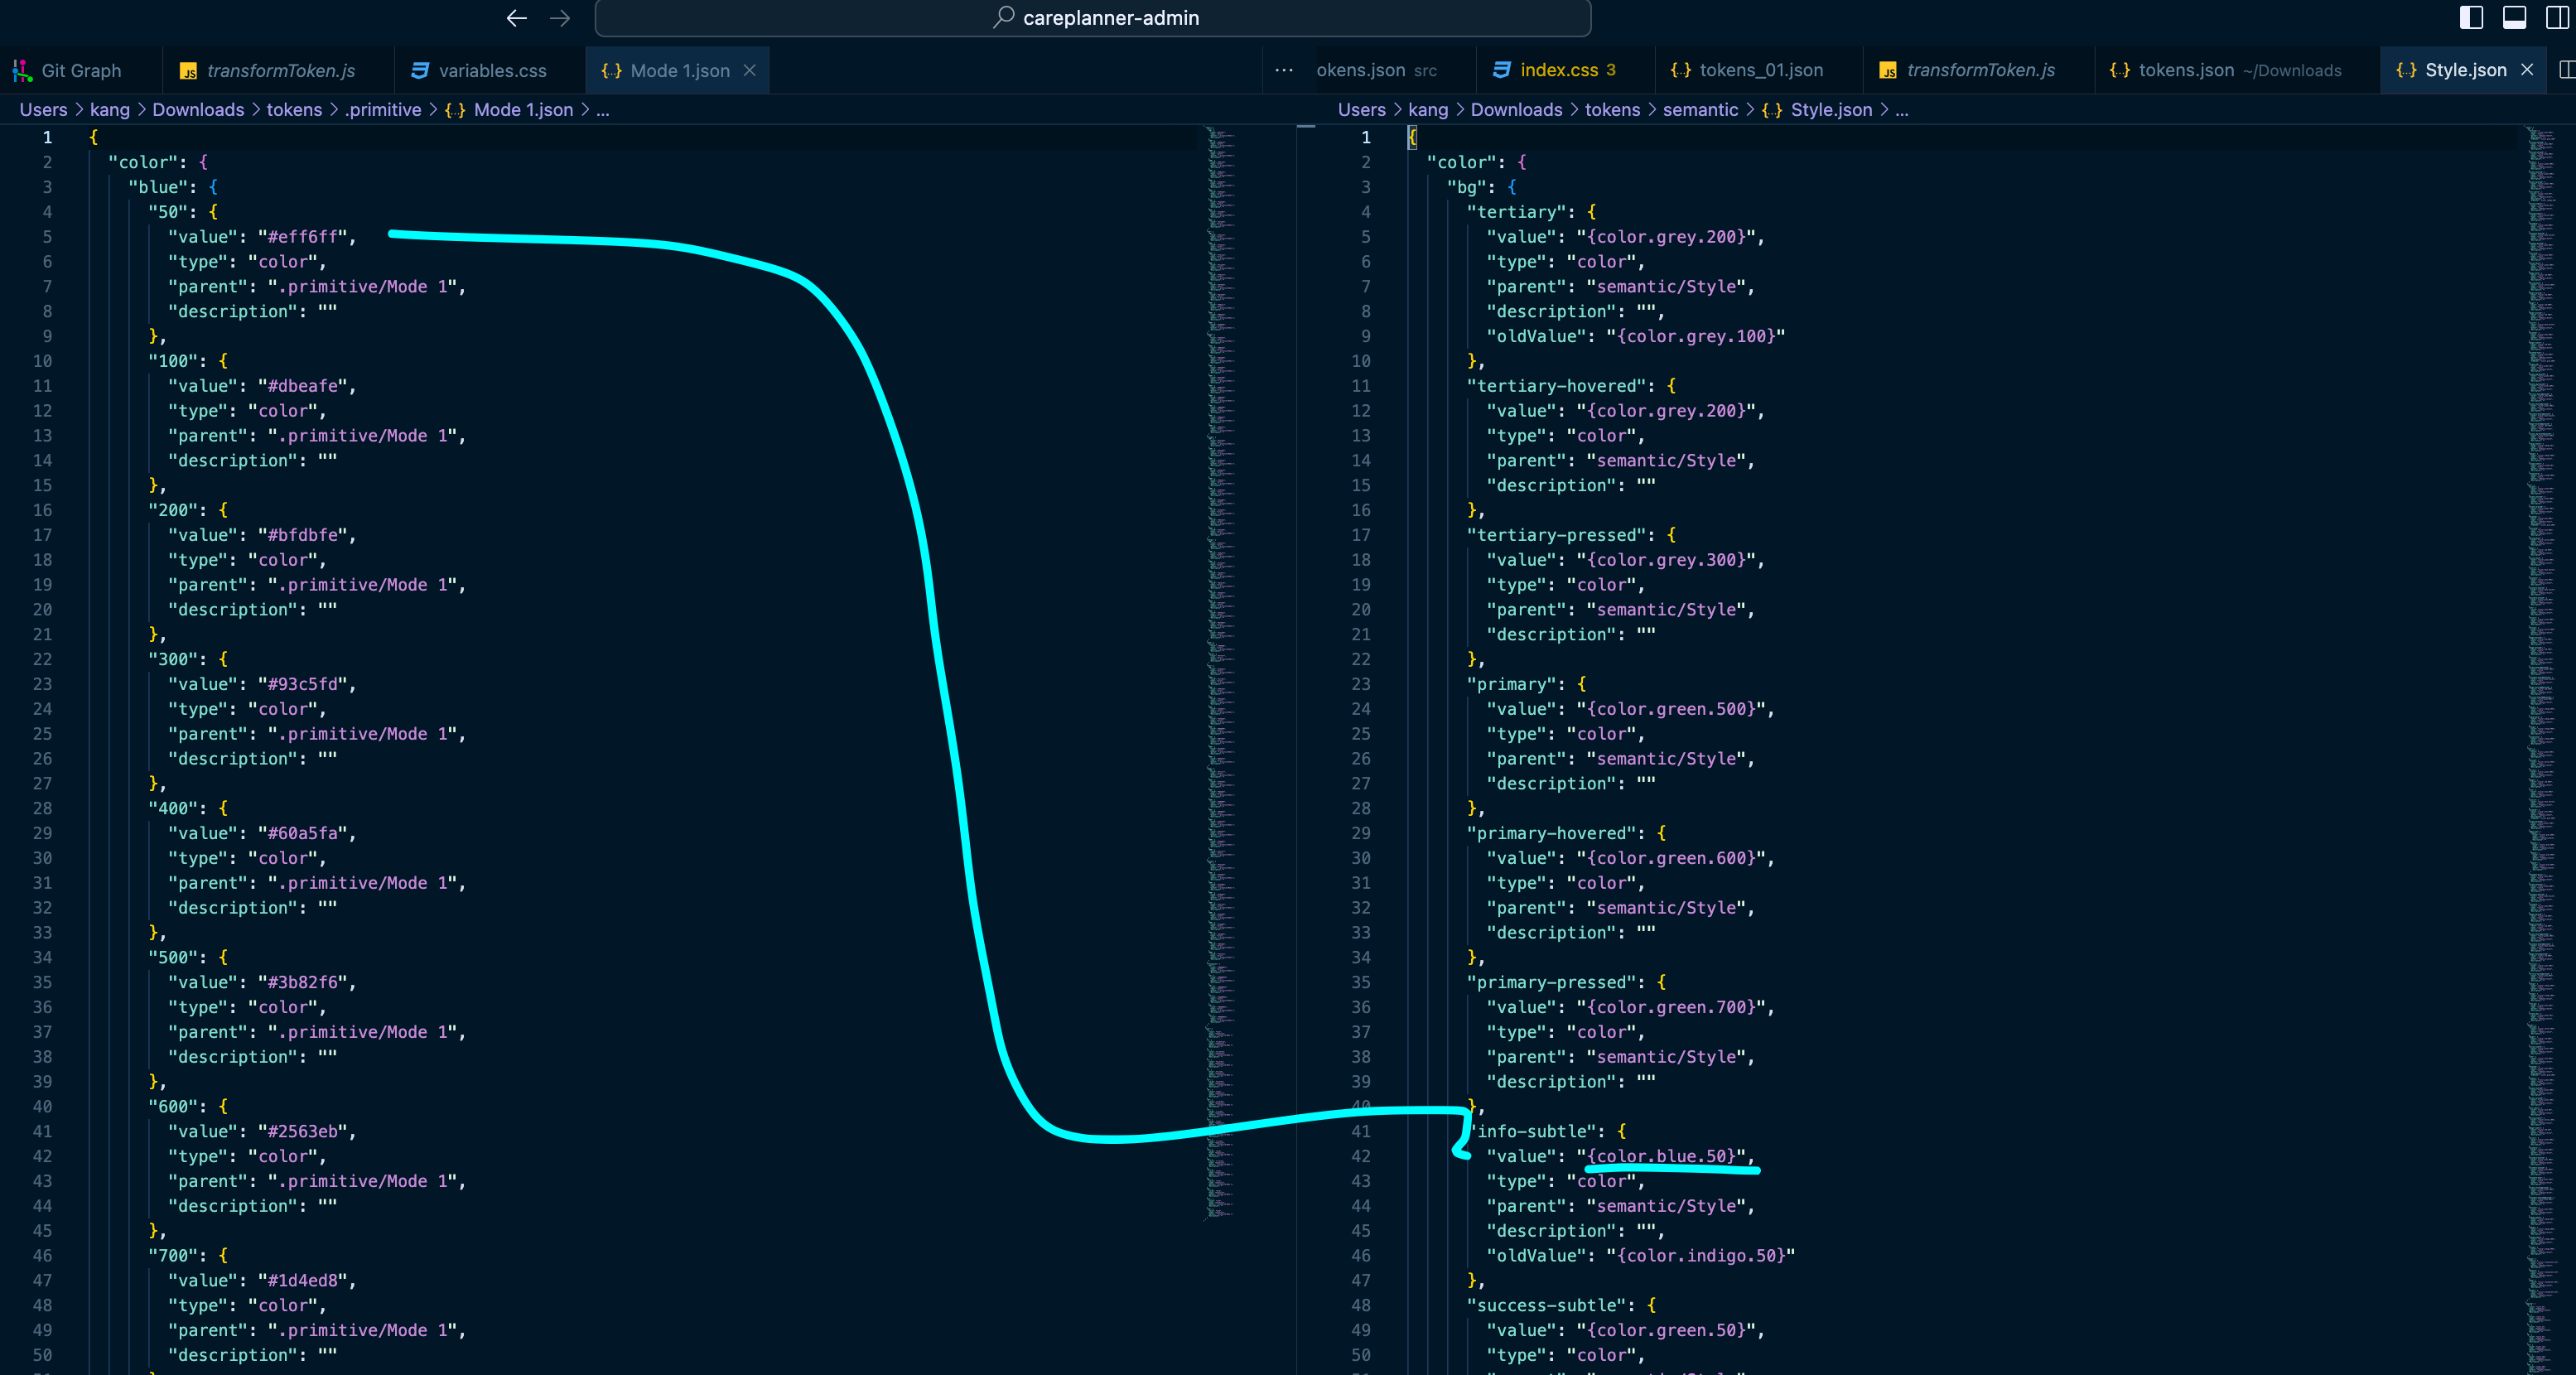The height and width of the screenshot is (1375, 2576).
Task: Toggle secondary sidebar layout icon
Action: (x=2557, y=17)
